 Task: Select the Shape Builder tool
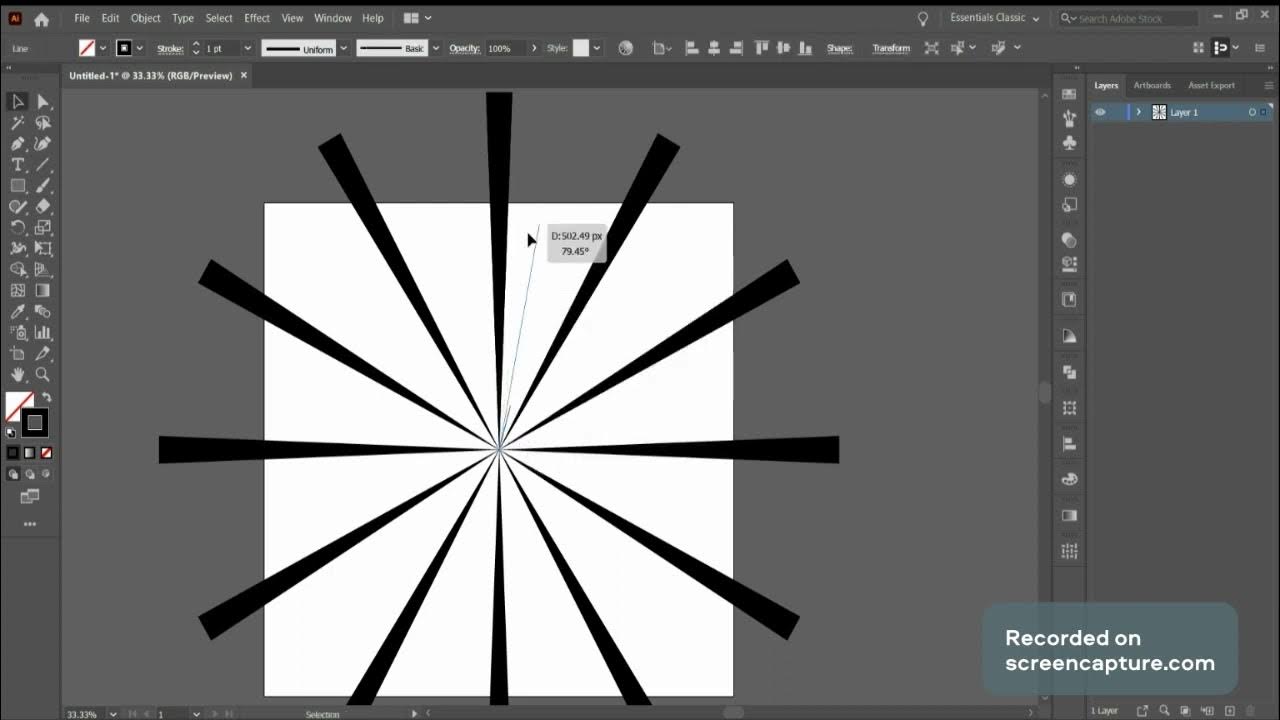click(17, 270)
